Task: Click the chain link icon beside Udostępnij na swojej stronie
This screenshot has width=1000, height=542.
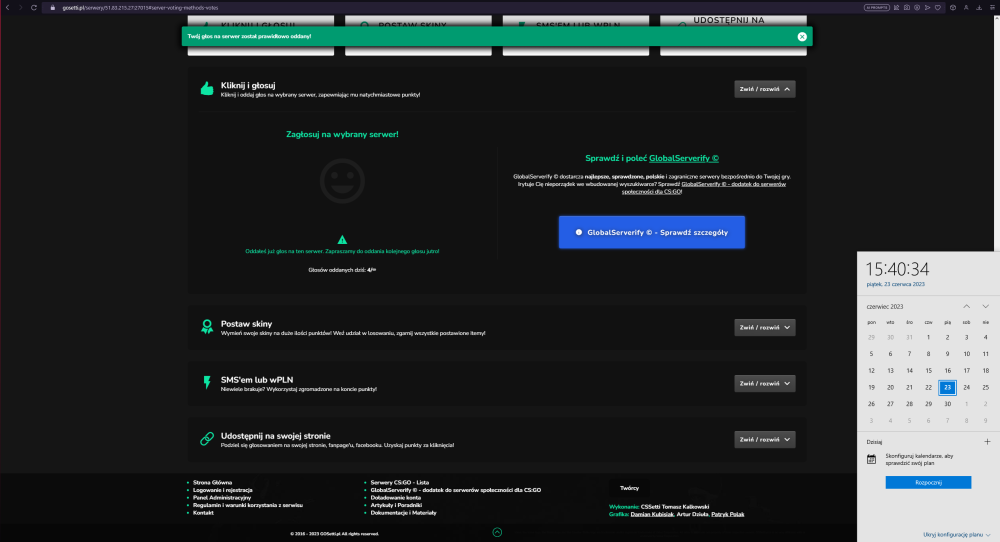Action: click(x=207, y=439)
